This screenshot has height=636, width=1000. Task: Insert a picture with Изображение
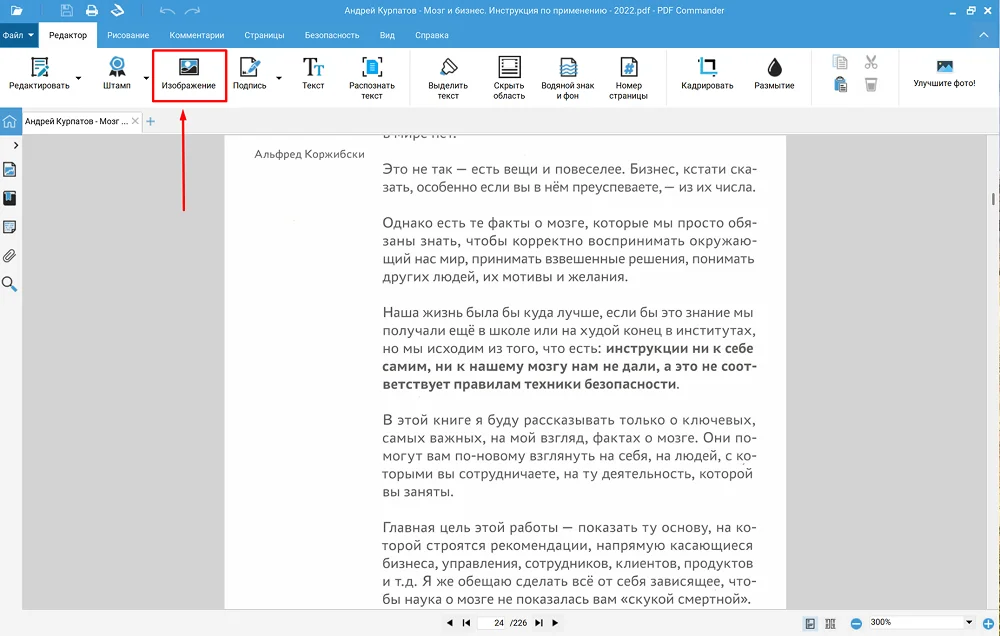coord(189,74)
